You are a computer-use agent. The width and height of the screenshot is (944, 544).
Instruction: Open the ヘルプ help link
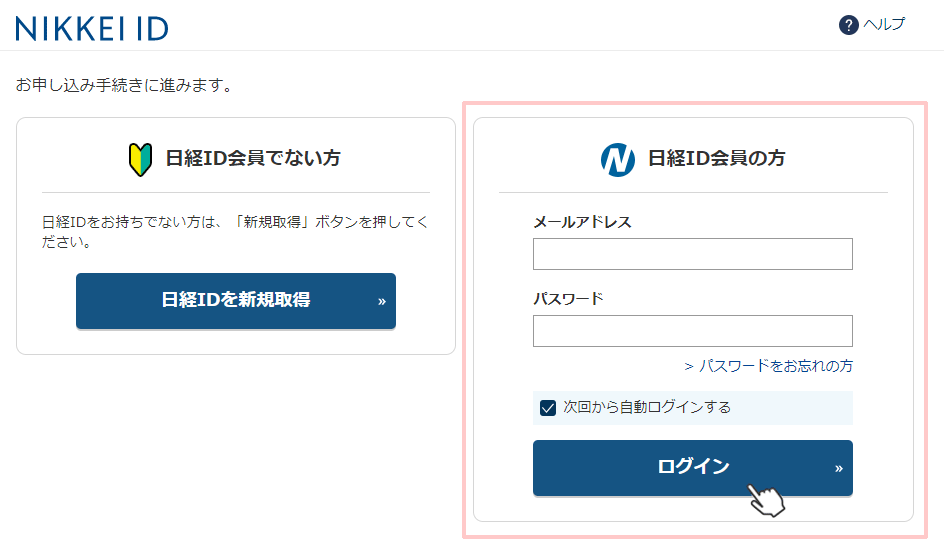tap(884, 24)
